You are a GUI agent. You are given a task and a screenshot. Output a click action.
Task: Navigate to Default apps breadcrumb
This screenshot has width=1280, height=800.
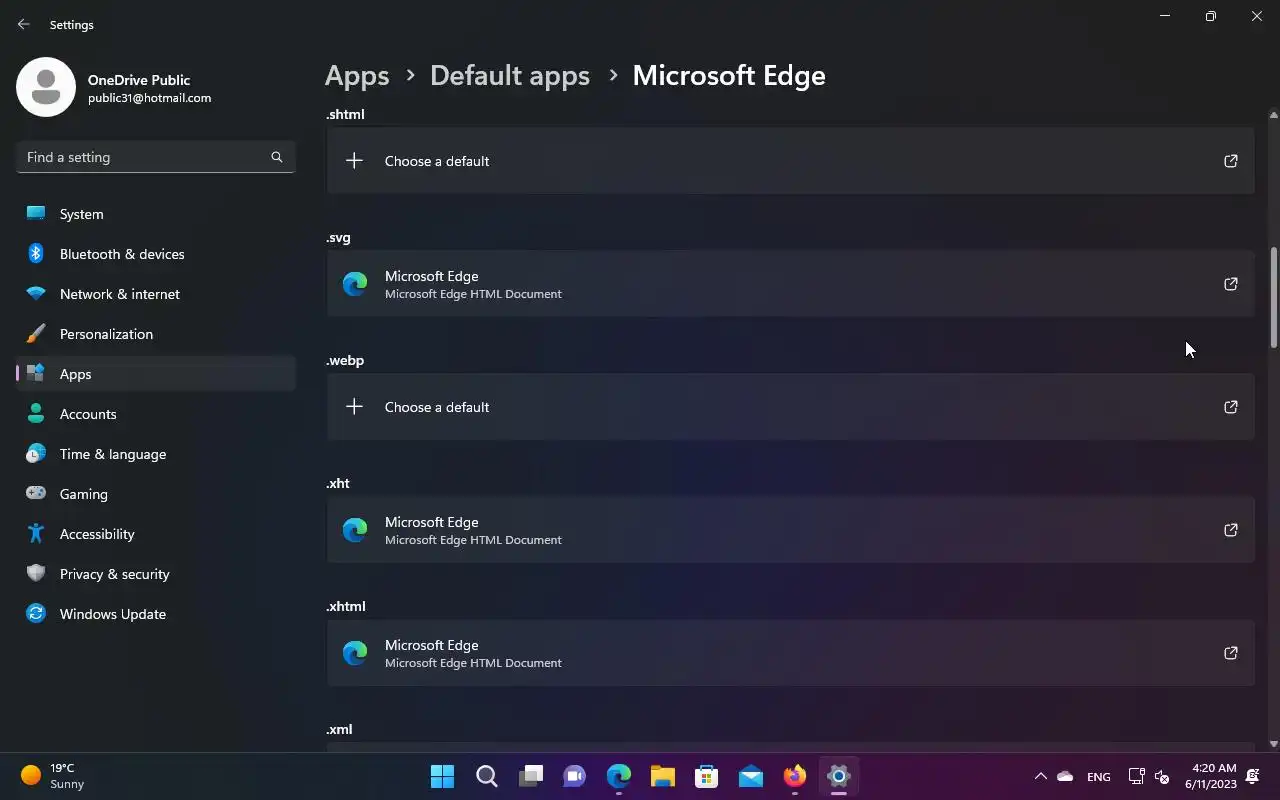click(x=510, y=76)
